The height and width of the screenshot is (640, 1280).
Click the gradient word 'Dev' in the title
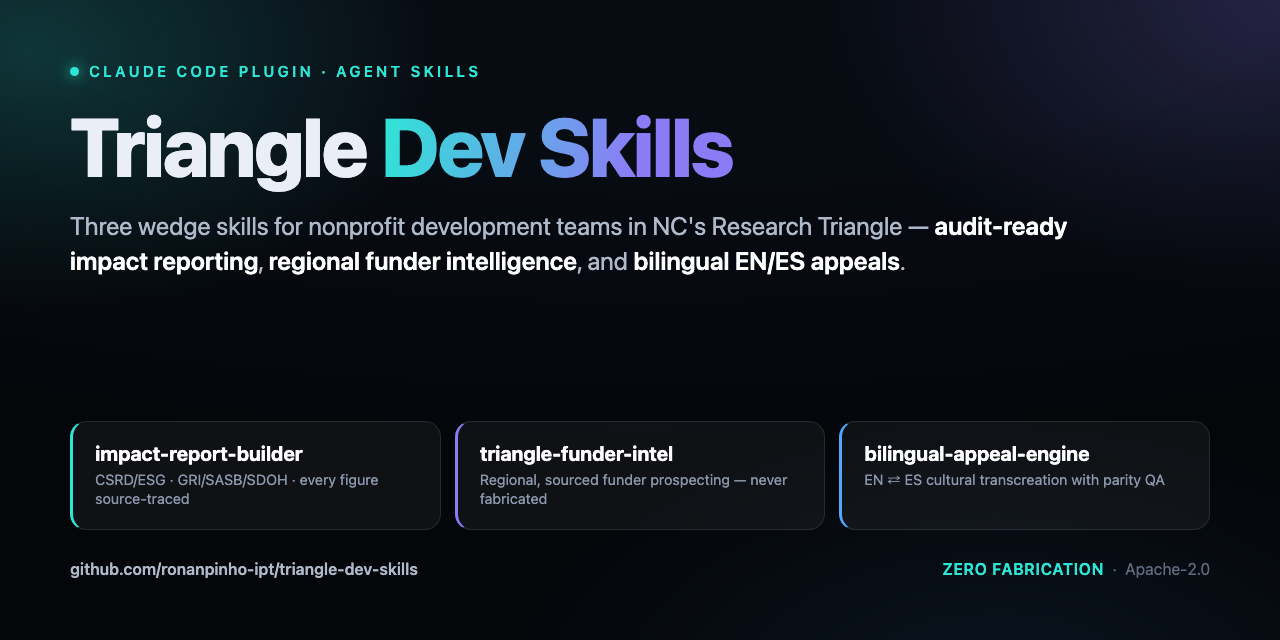(453, 150)
